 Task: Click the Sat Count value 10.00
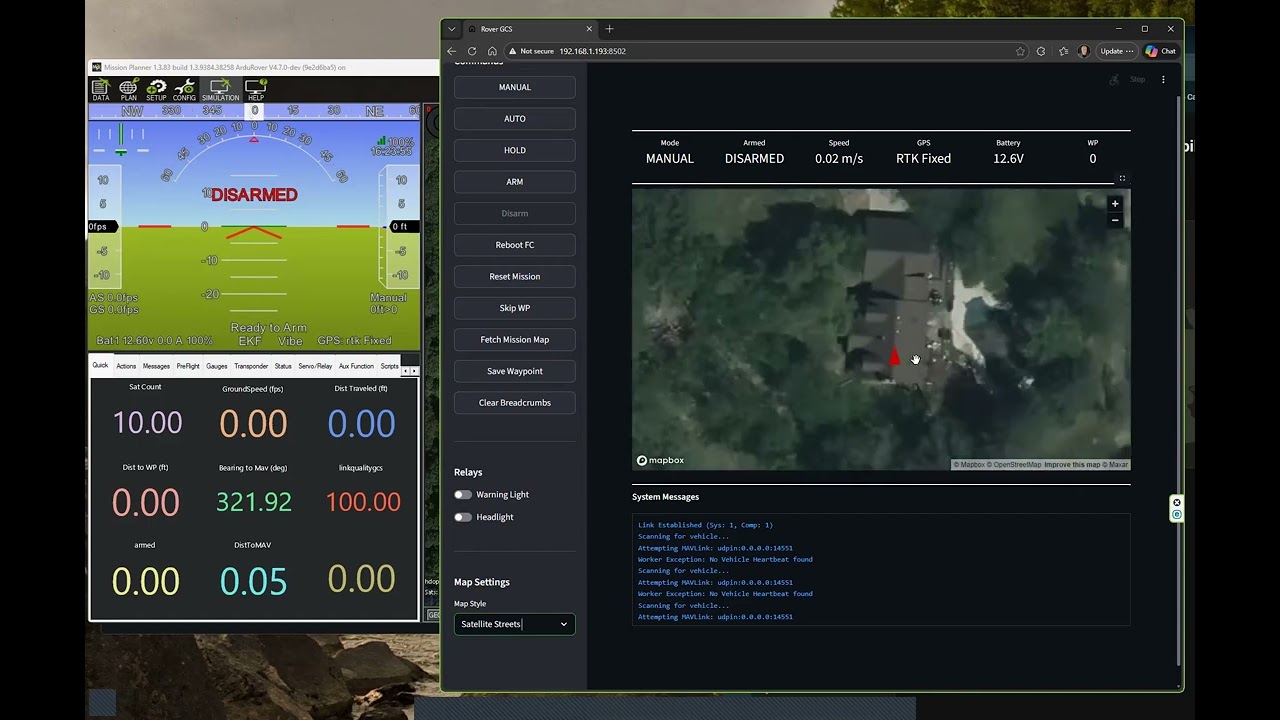click(147, 422)
